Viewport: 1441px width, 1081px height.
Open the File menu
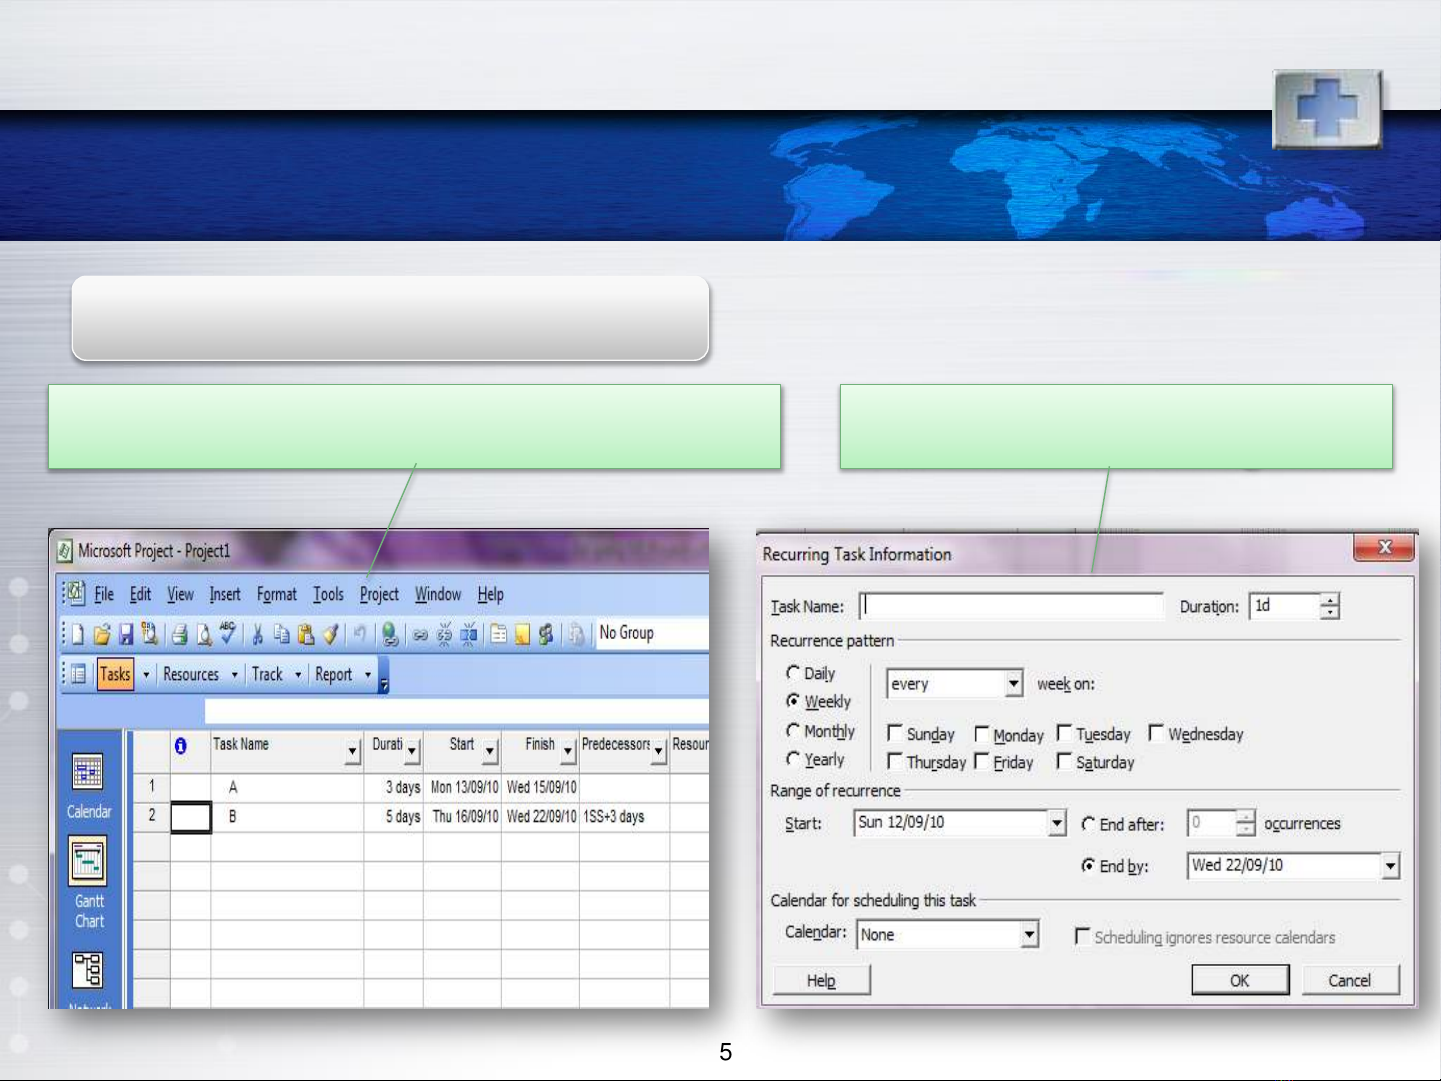tap(104, 594)
